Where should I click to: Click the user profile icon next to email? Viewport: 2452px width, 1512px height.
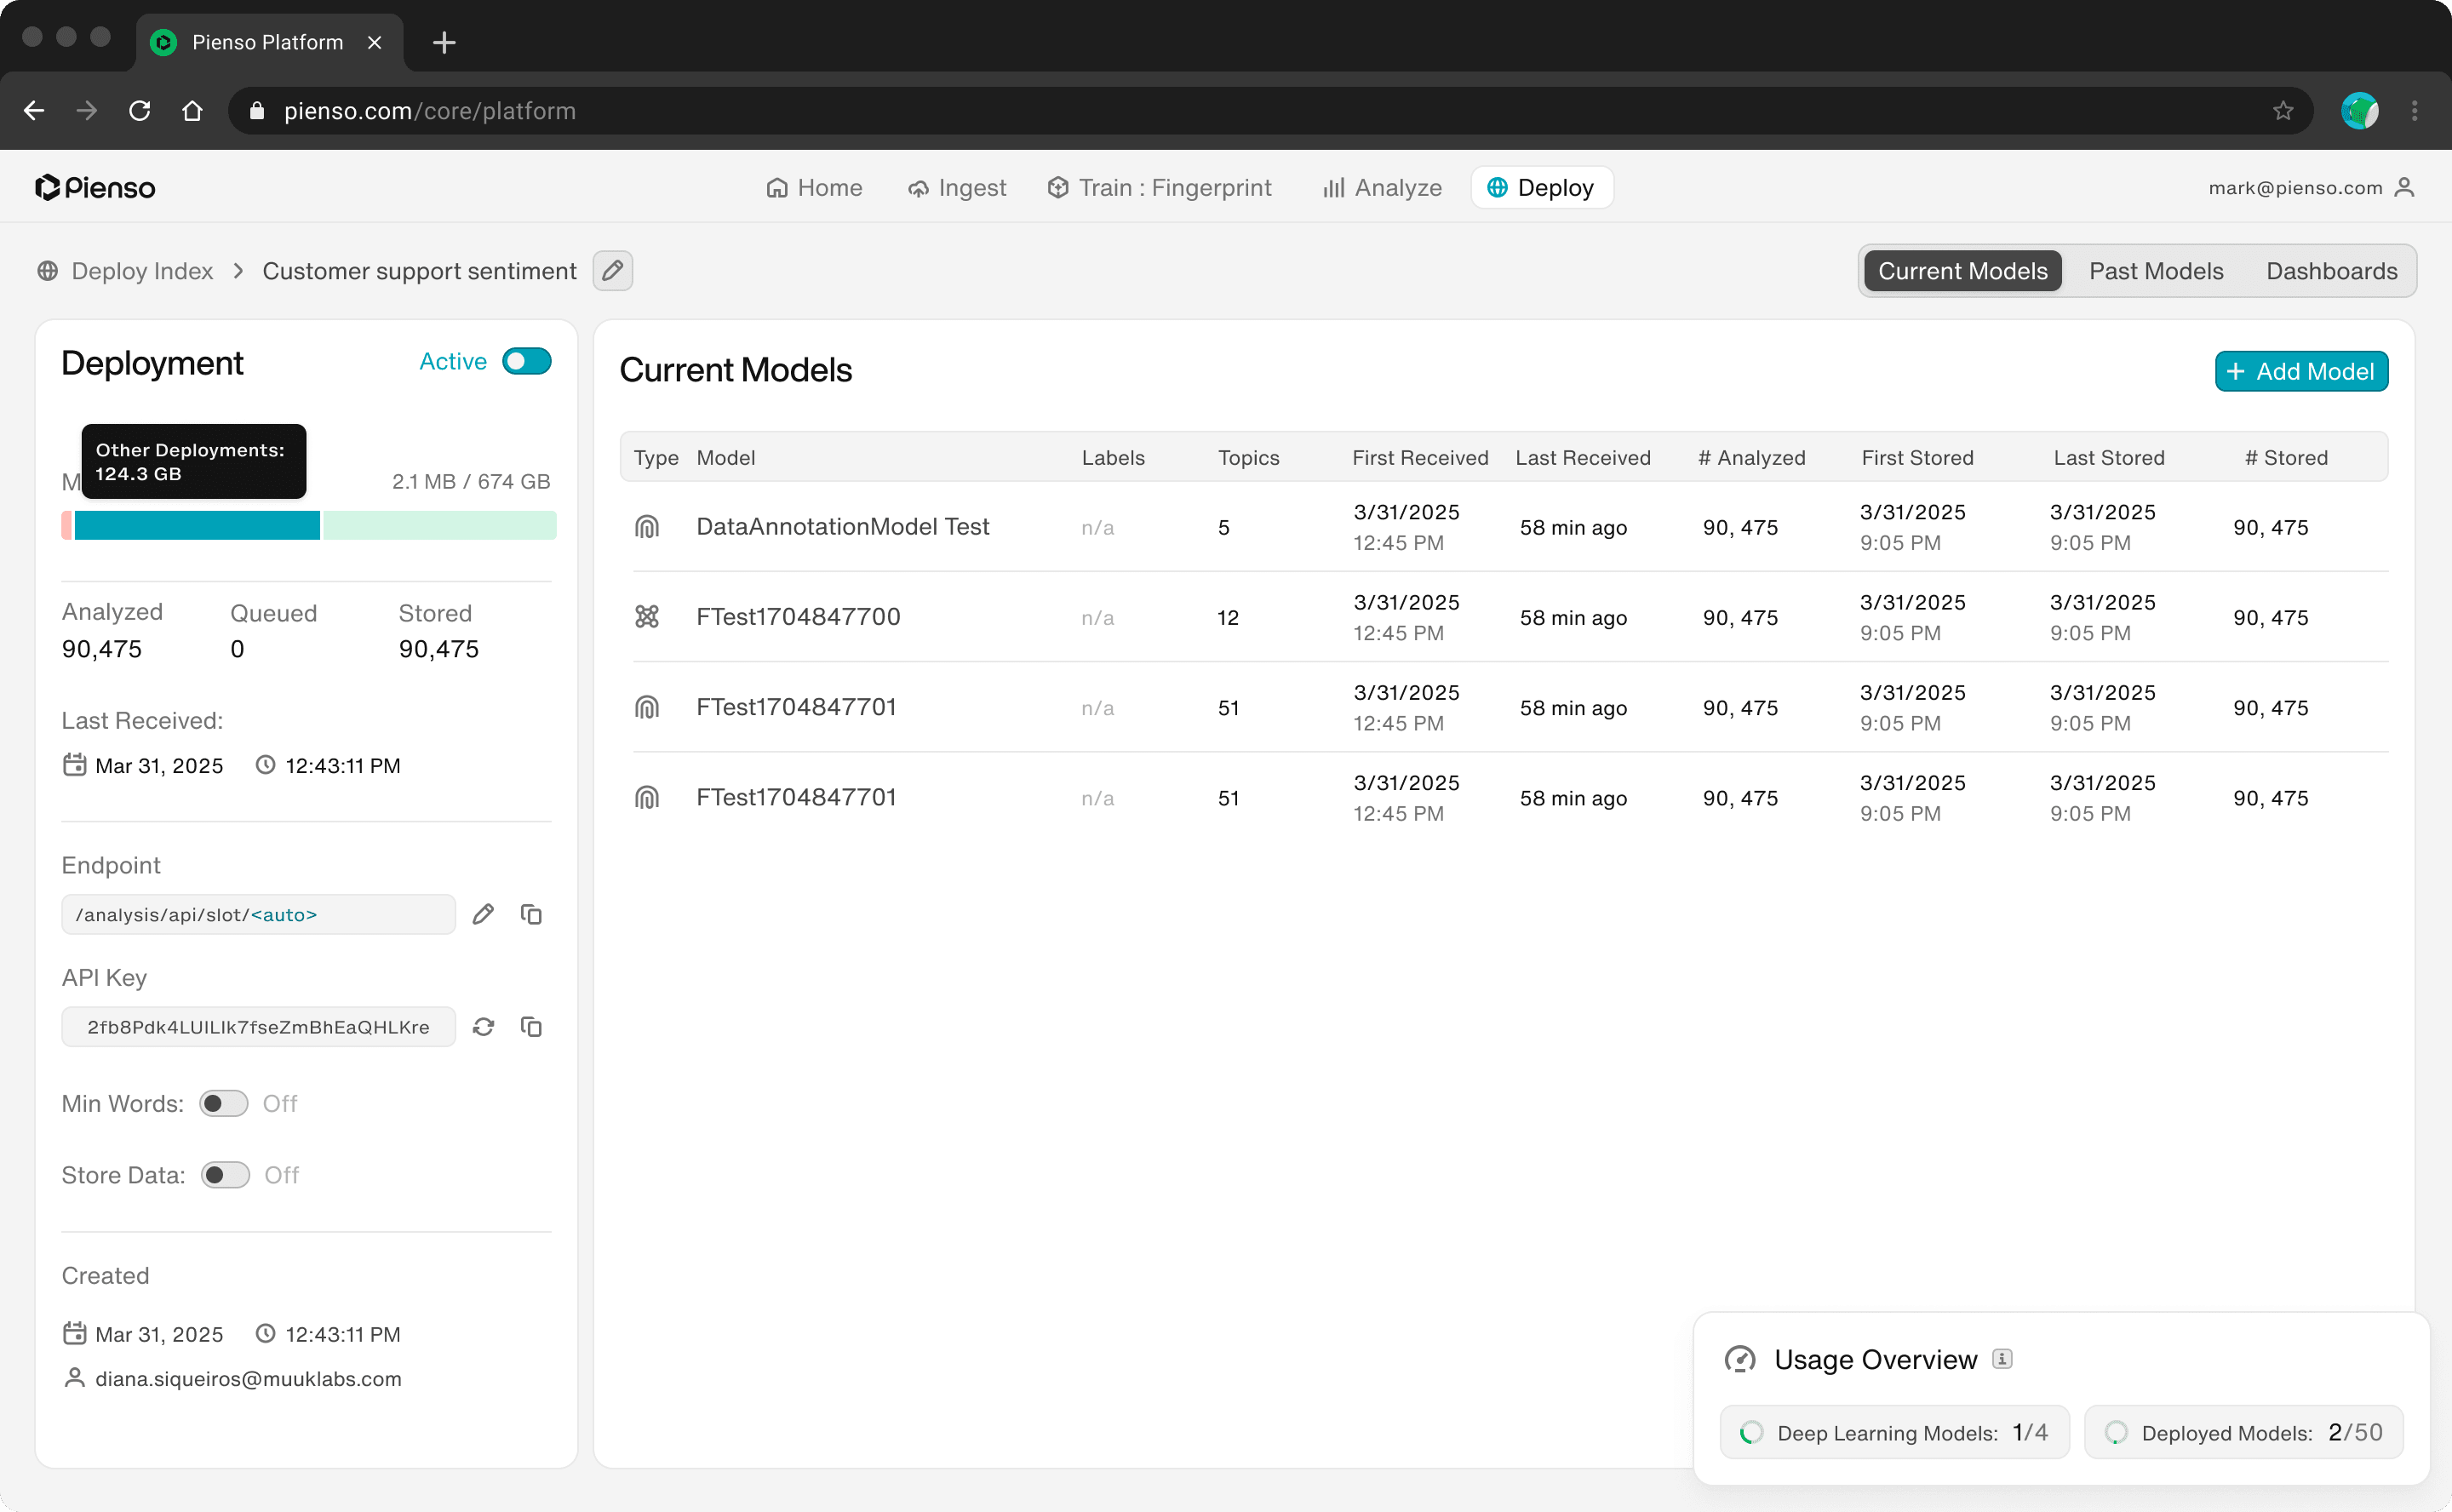coord(2404,187)
